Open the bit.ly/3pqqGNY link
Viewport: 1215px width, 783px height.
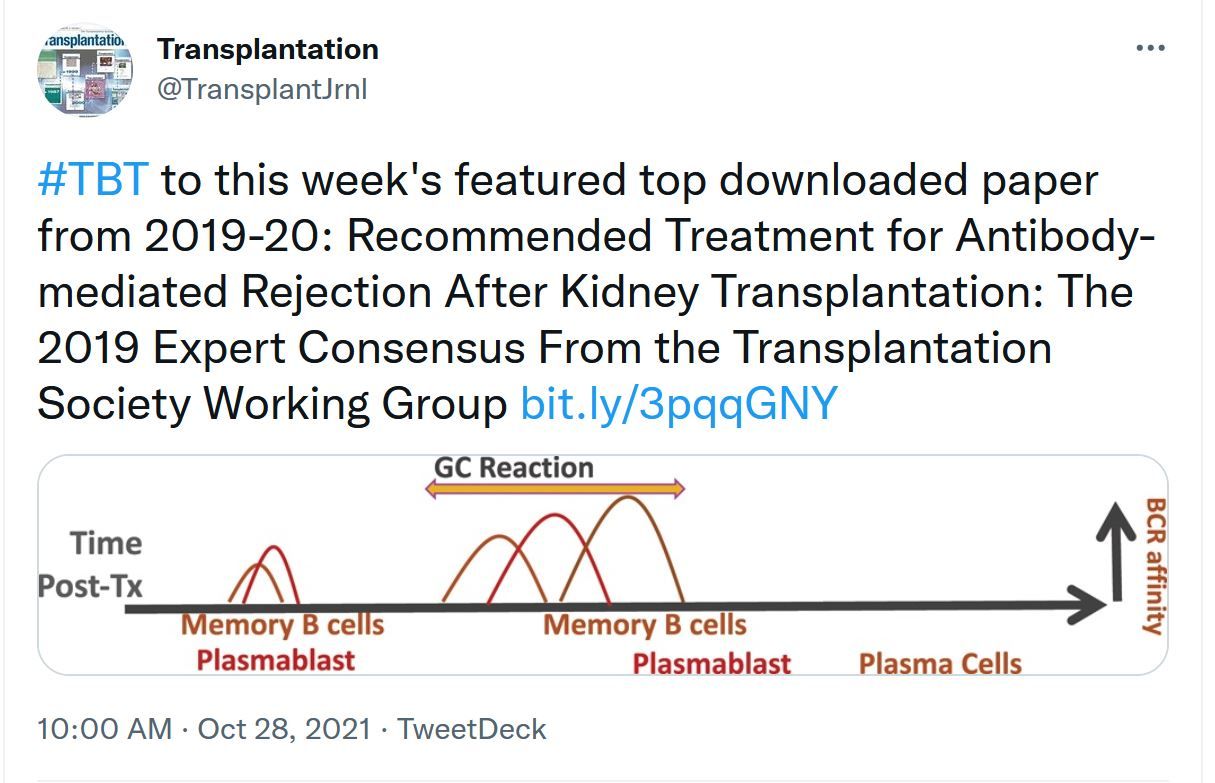click(679, 403)
